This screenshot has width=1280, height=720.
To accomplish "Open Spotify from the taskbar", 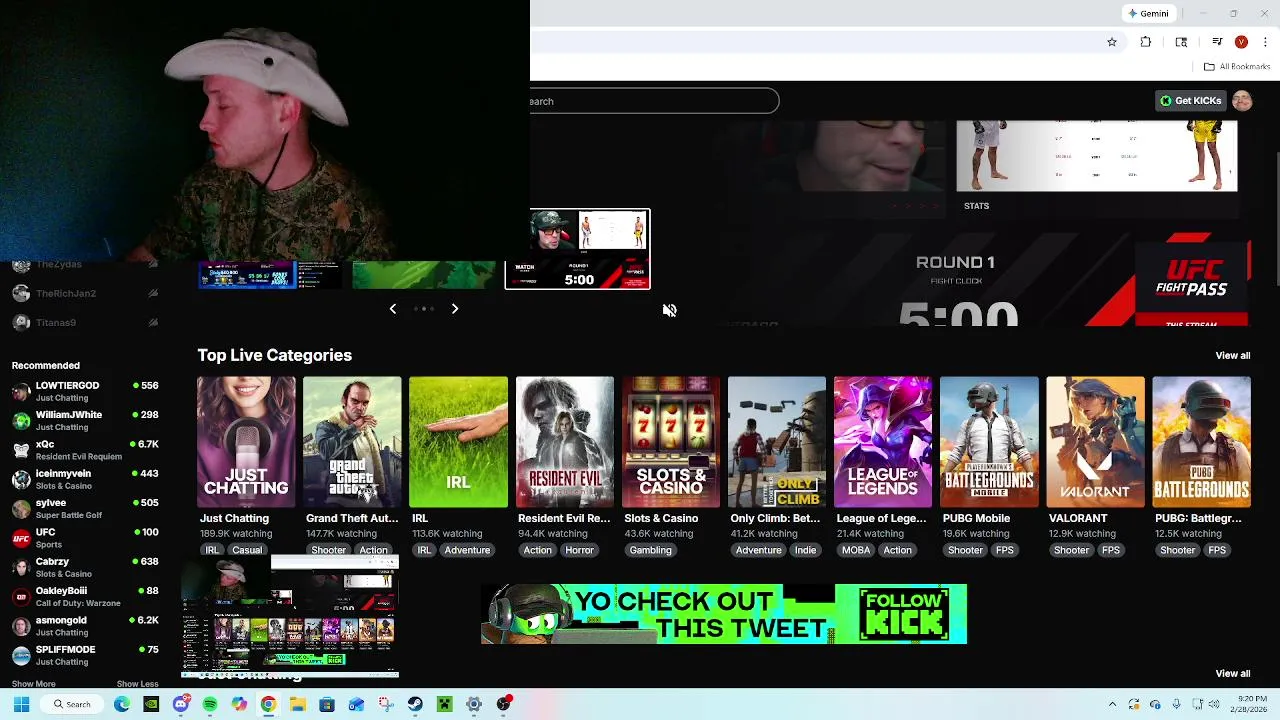I will [210, 705].
